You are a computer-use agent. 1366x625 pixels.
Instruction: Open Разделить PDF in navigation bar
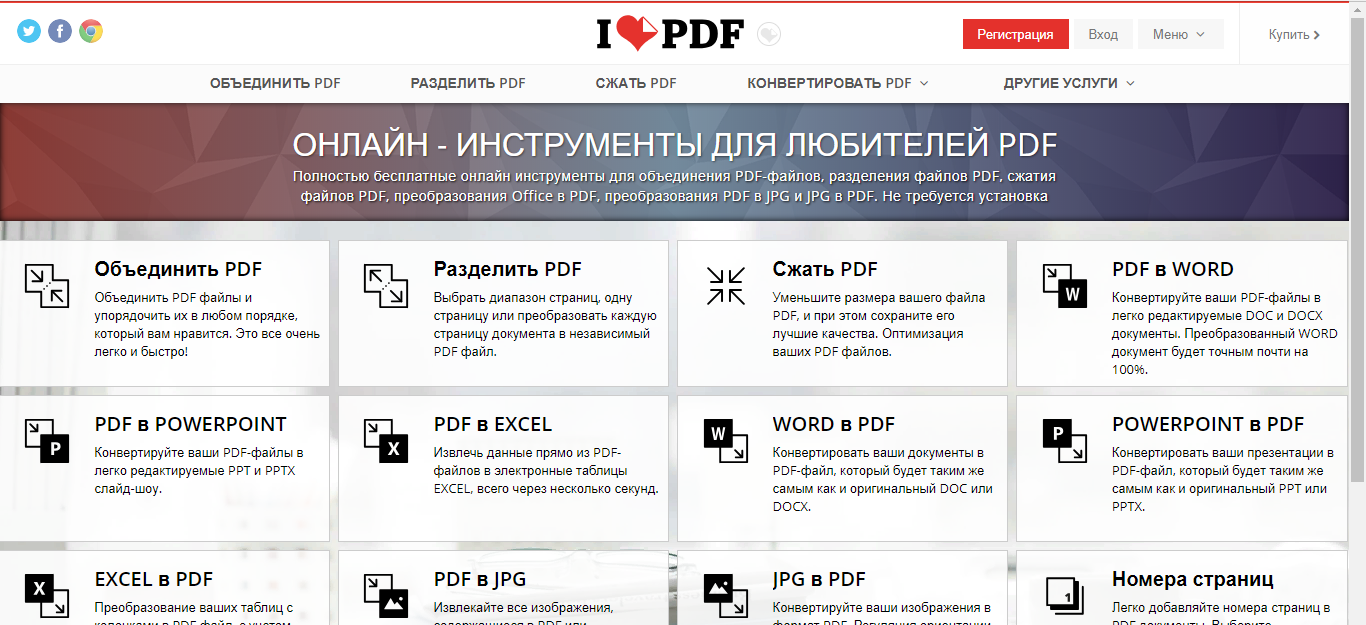point(468,83)
